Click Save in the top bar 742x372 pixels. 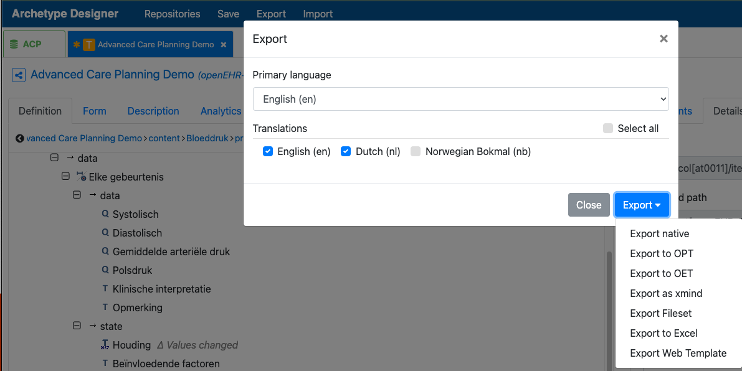click(228, 14)
